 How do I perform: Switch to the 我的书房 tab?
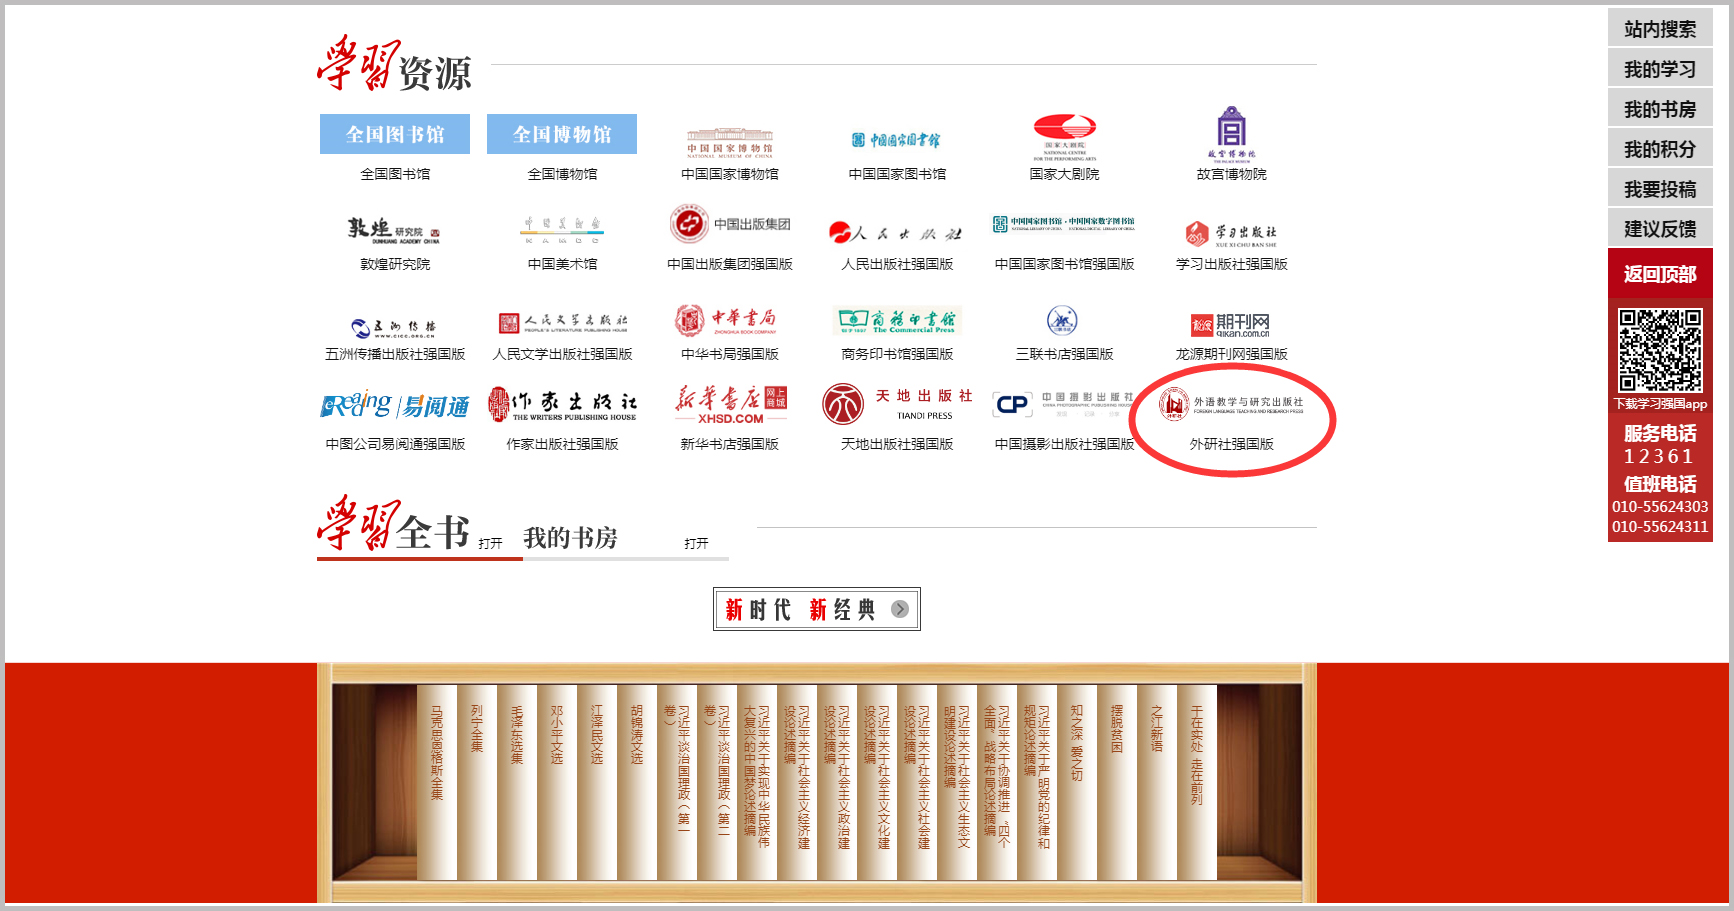pos(570,538)
